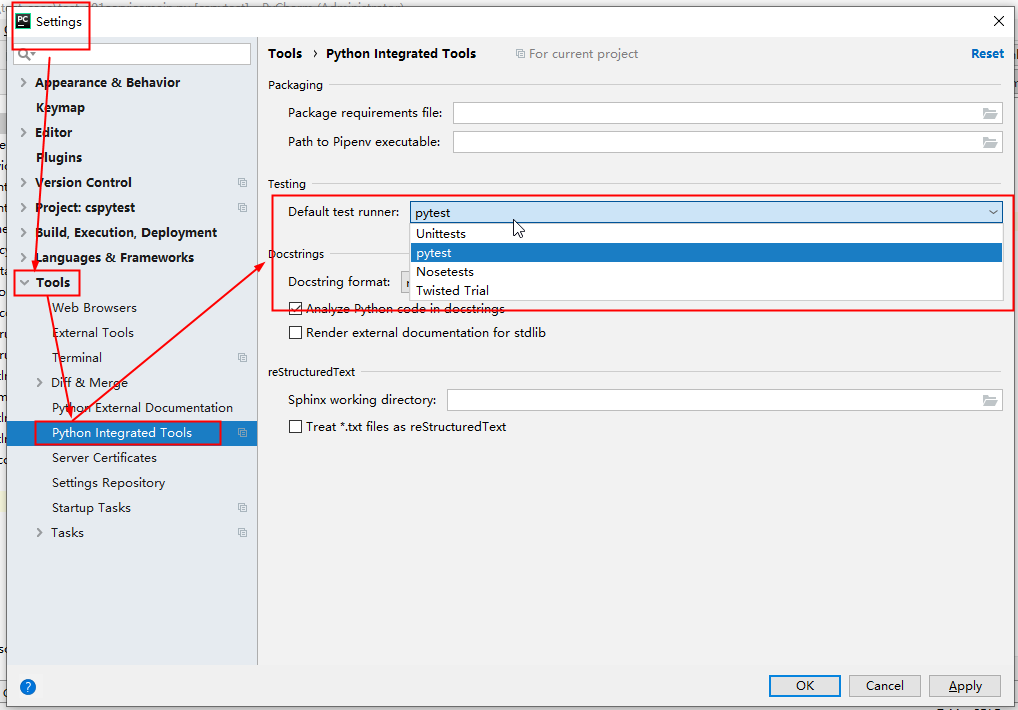Expand Build, Execution, Deployment section
Image resolution: width=1018 pixels, height=710 pixels.
23,232
